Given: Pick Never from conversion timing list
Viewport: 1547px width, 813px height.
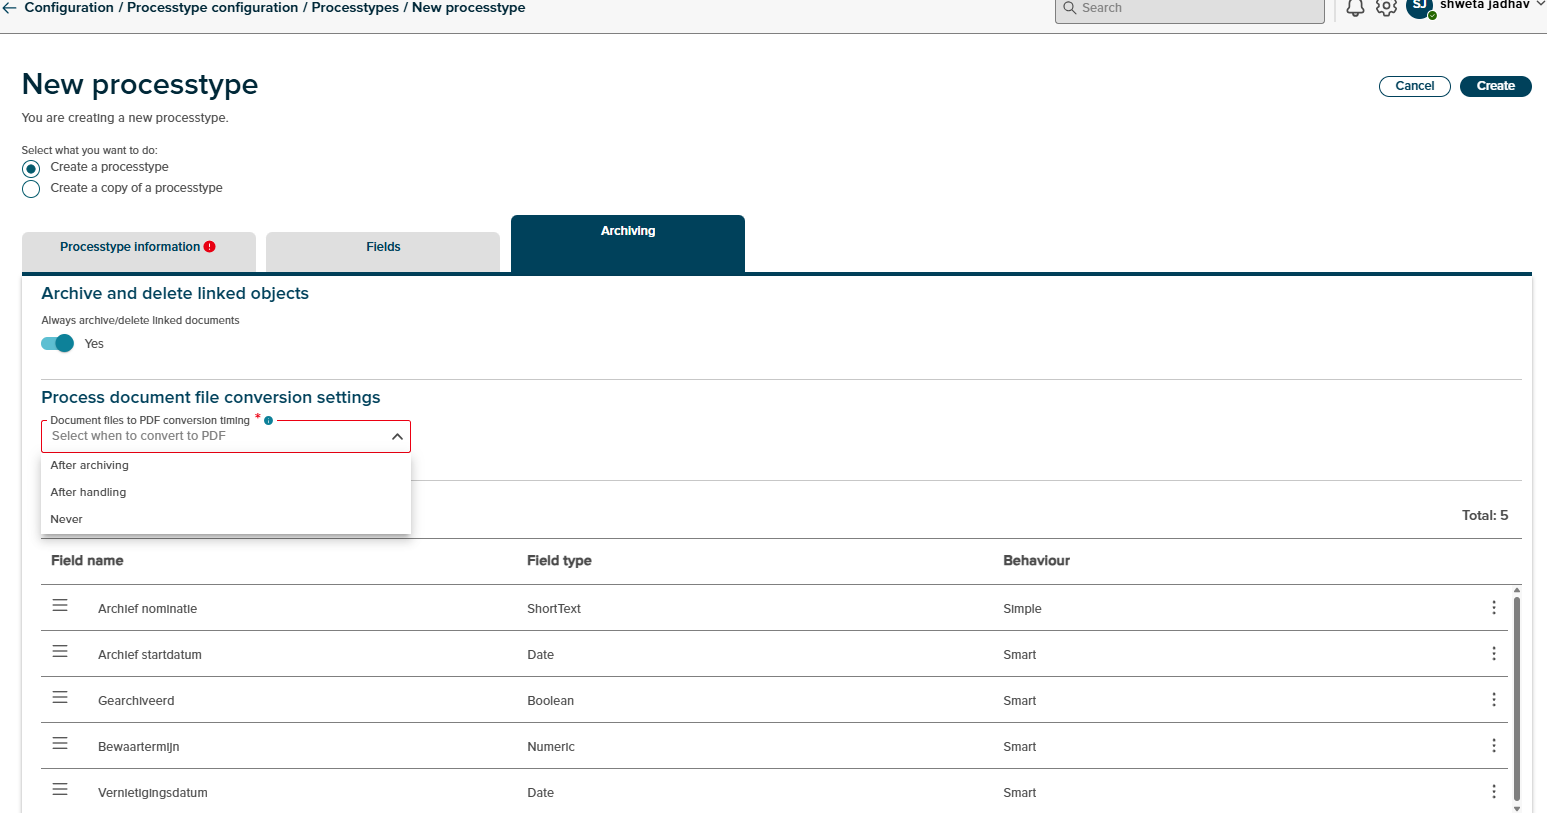Looking at the screenshot, I should click(x=67, y=520).
